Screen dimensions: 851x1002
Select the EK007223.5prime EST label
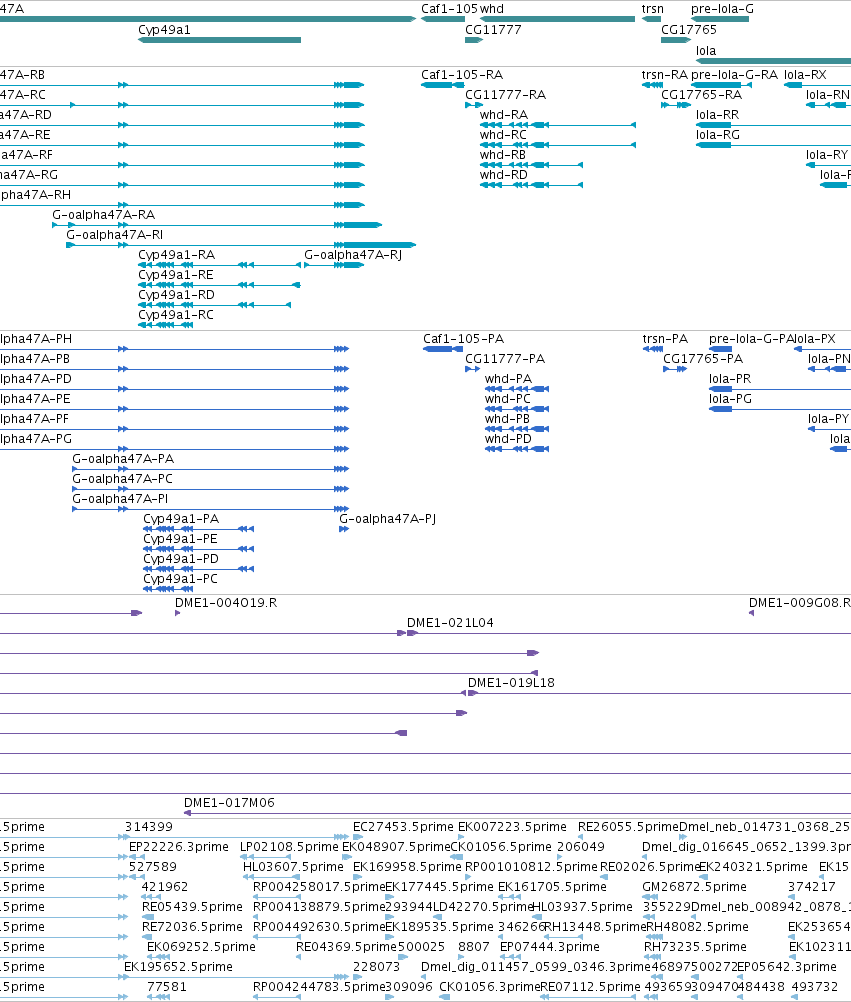(x=512, y=827)
